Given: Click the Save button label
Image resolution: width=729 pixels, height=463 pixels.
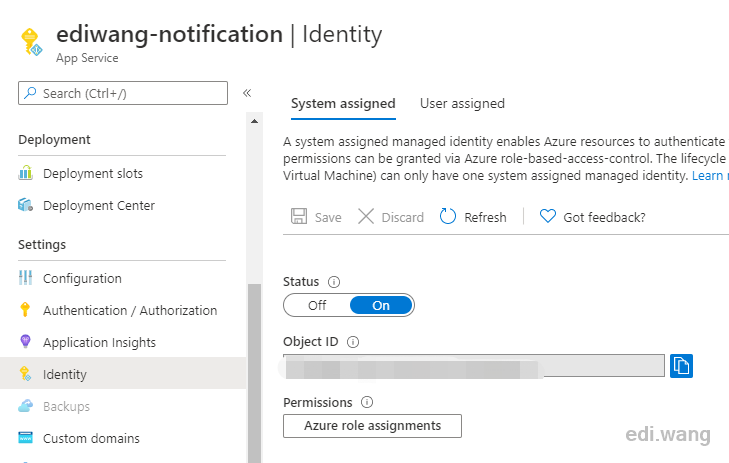Looking at the screenshot, I should (328, 218).
